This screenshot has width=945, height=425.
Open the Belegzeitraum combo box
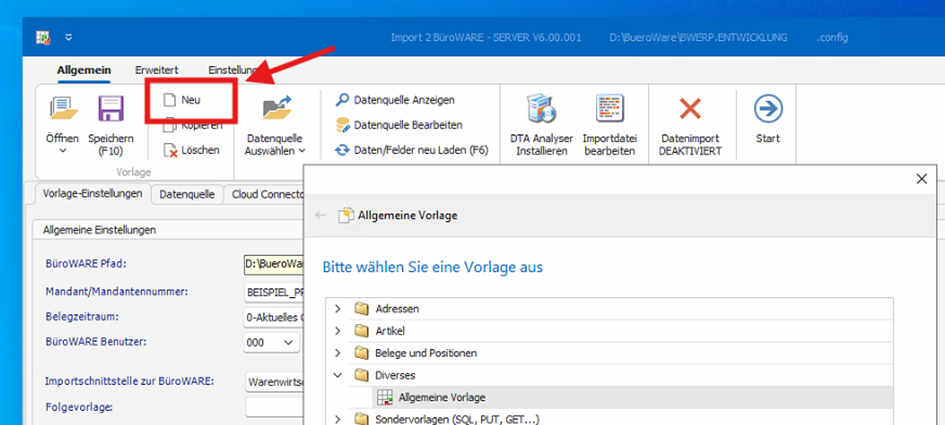click(x=275, y=317)
